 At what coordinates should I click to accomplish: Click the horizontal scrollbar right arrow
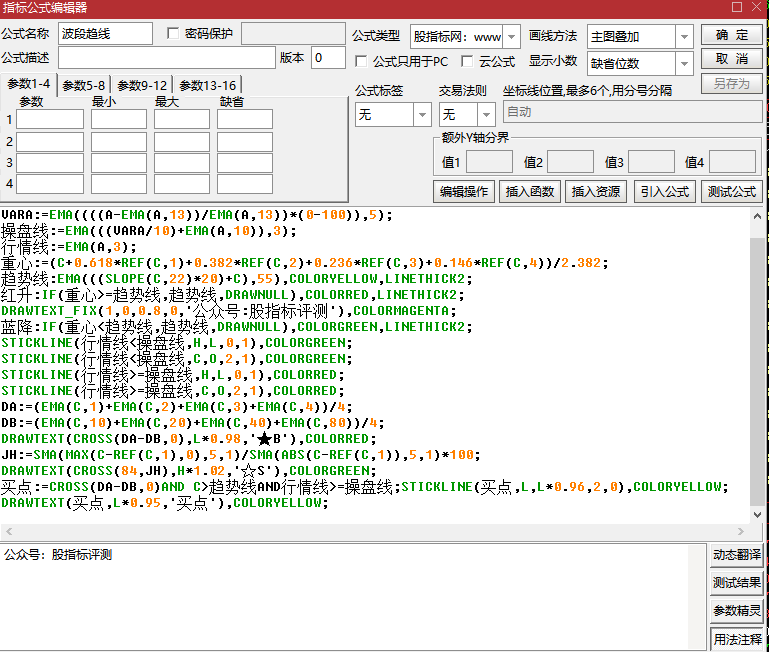[x=741, y=531]
